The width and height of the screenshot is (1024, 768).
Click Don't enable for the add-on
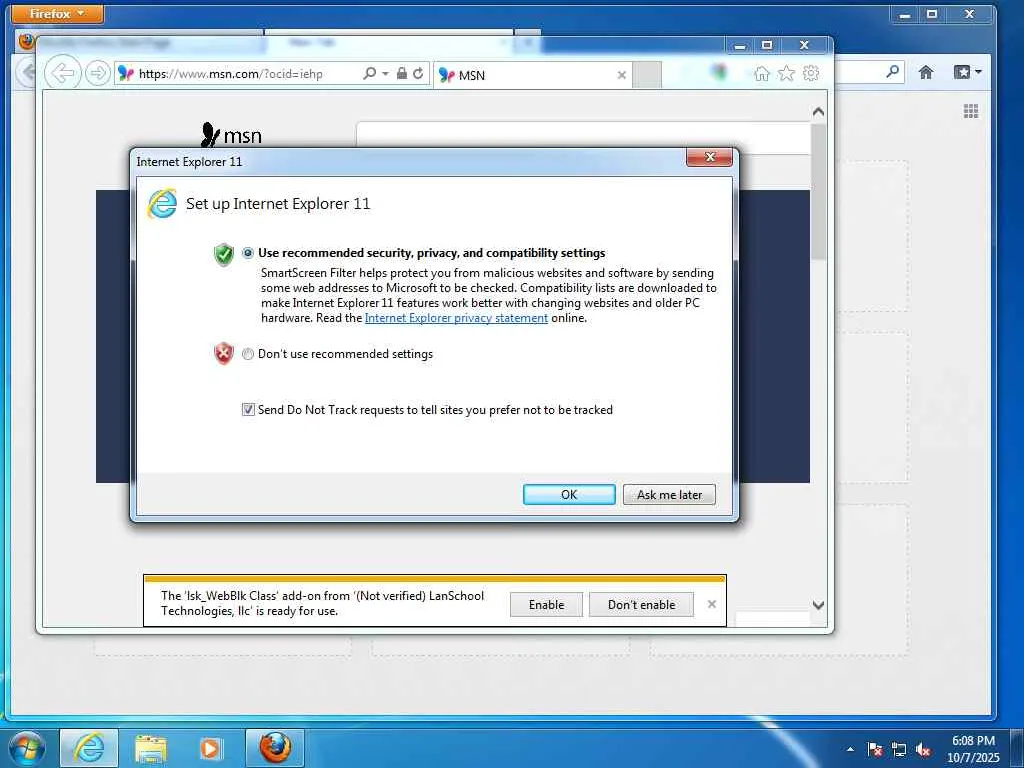641,605
